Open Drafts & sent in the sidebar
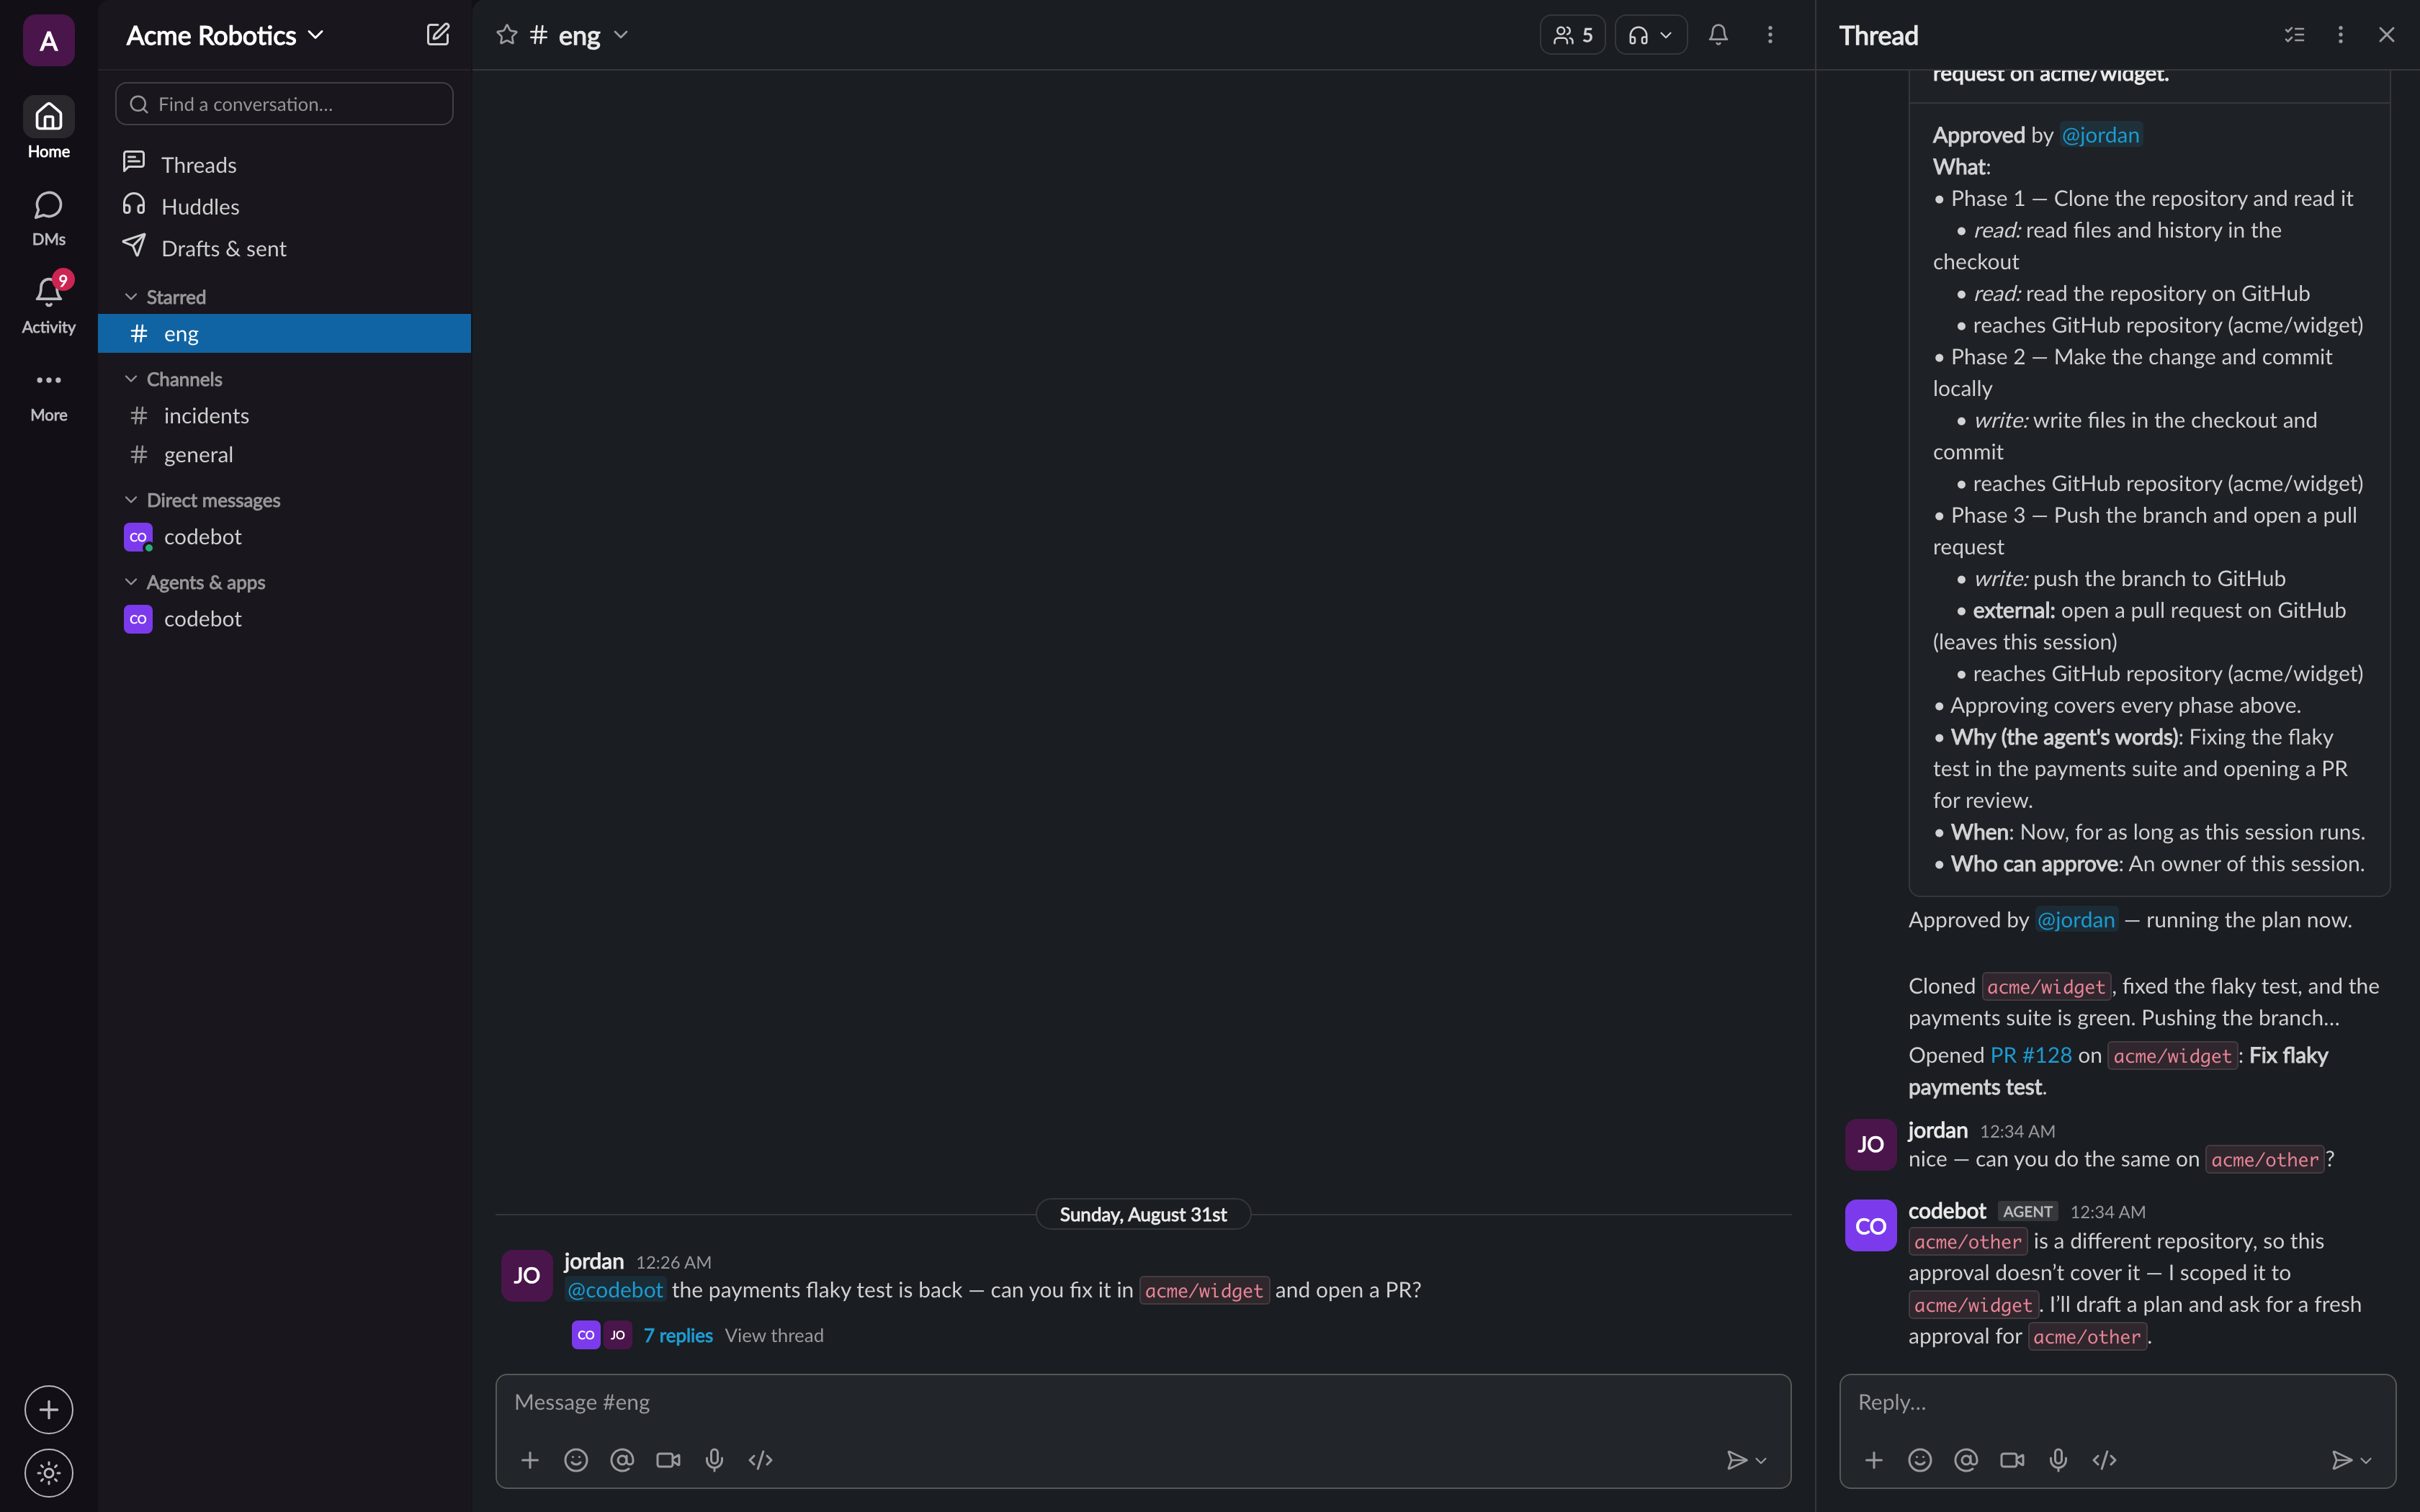This screenshot has width=2420, height=1512. click(x=284, y=248)
